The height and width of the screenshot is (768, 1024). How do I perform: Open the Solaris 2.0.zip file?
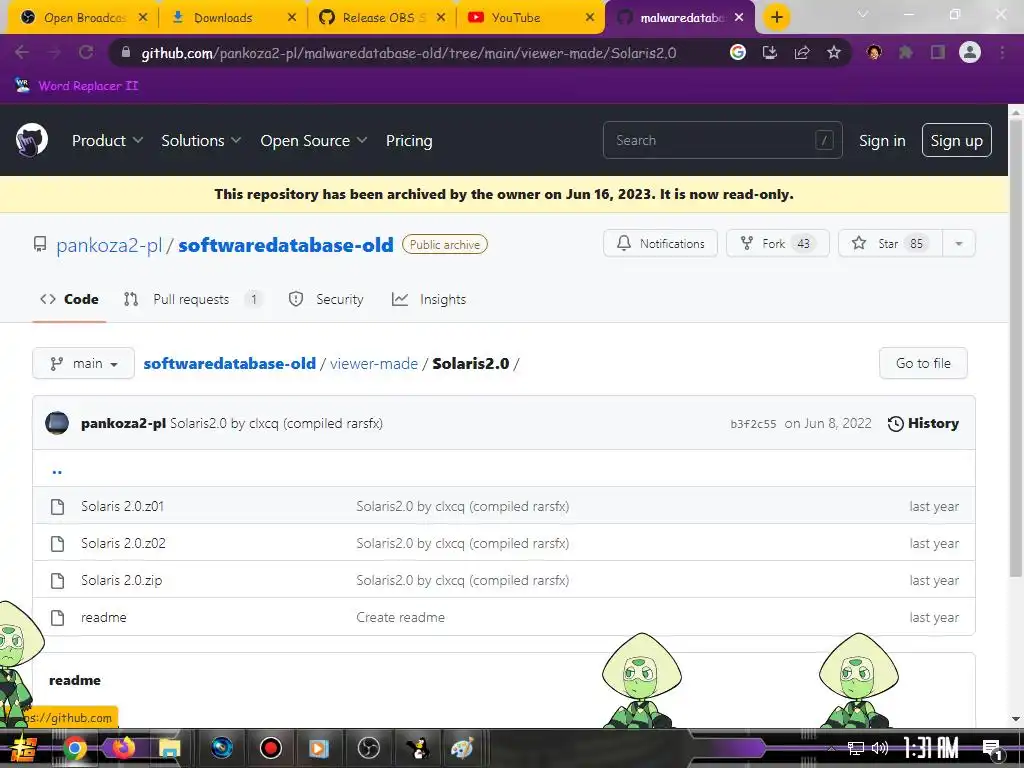coord(121,581)
